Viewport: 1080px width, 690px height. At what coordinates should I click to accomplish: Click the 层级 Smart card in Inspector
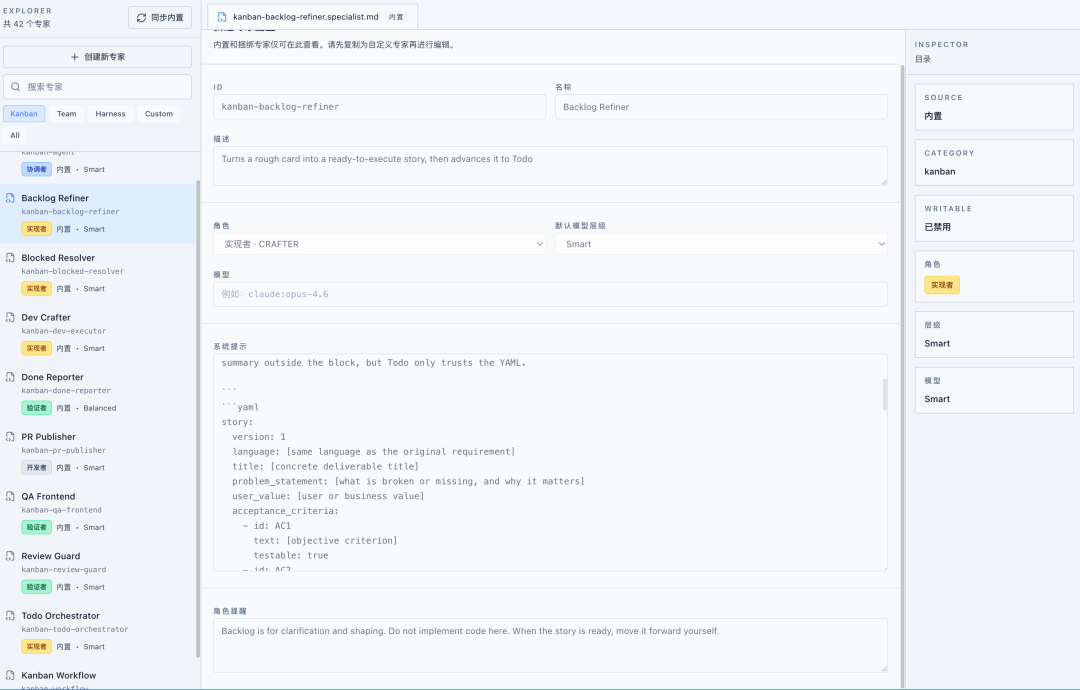[994, 334]
